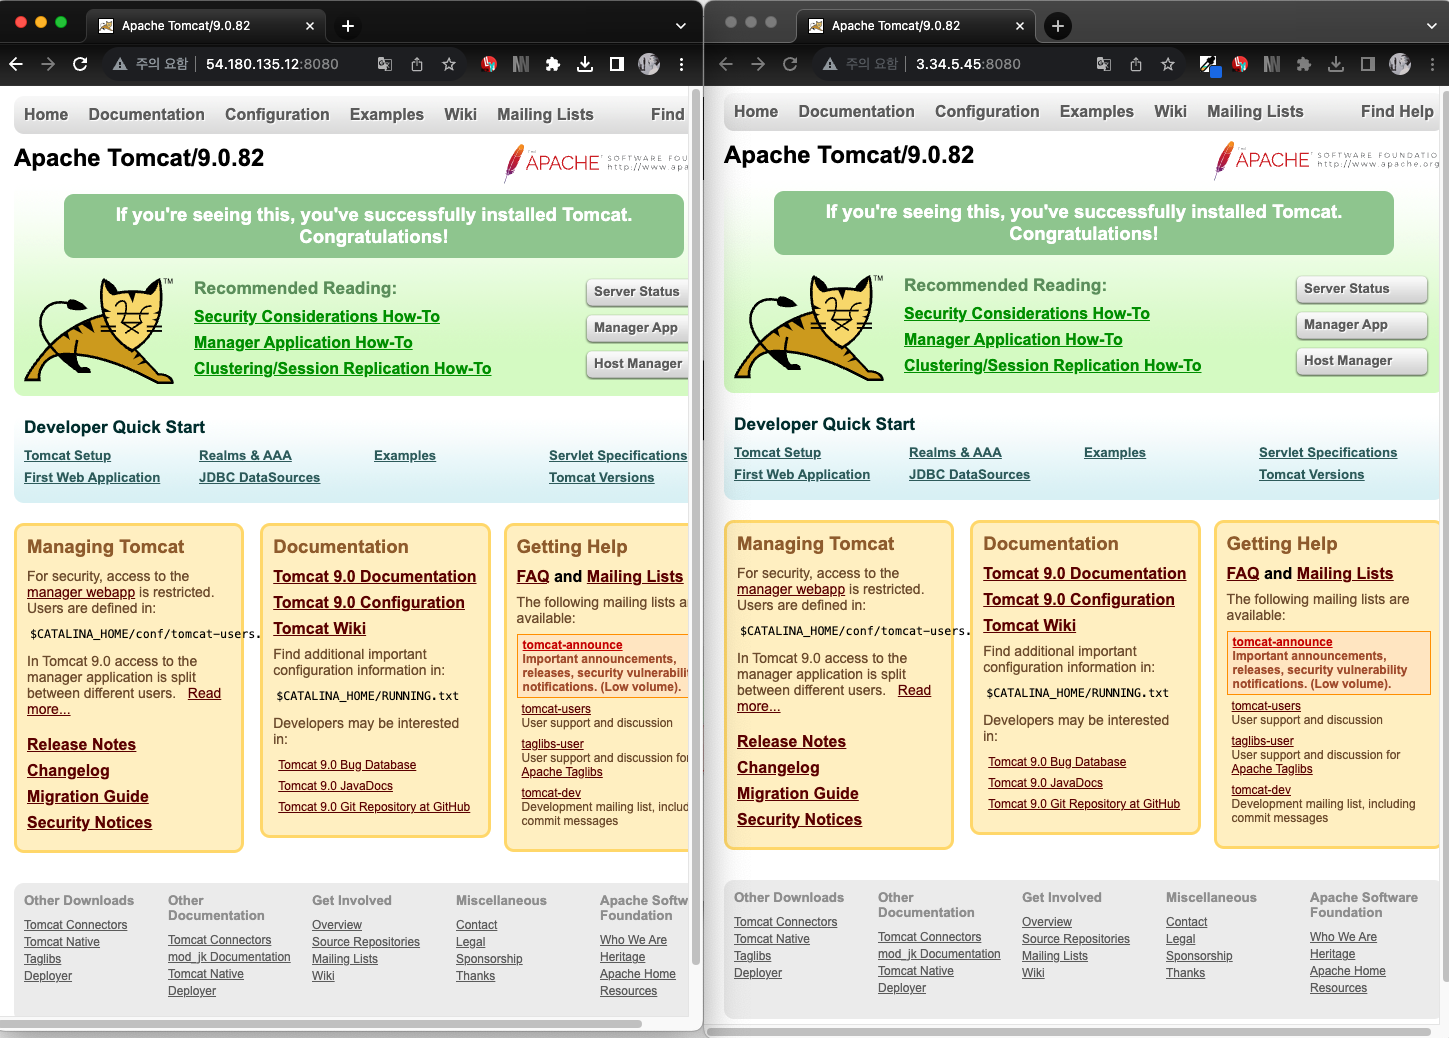Screen dimensions: 1449x1038
Task: Open Tomcat Setup link in left window
Action: coord(67,456)
